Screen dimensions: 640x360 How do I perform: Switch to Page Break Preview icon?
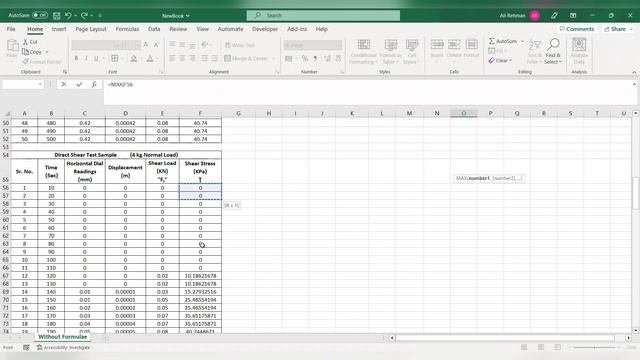(558, 347)
